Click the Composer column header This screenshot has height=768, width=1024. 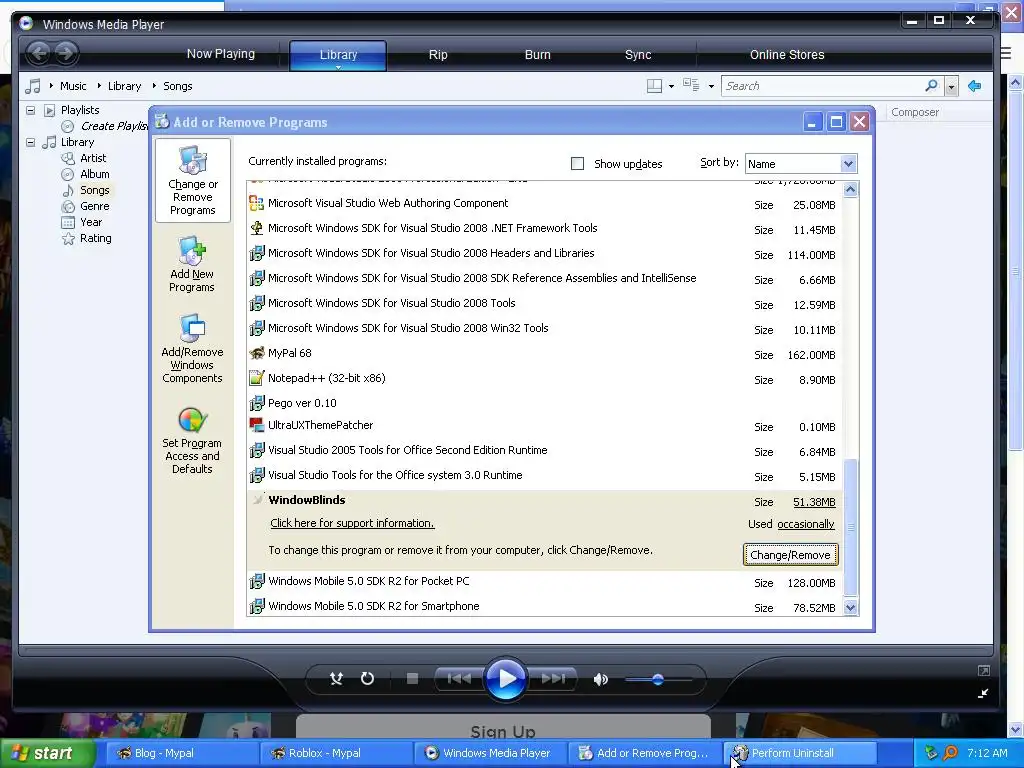point(915,112)
